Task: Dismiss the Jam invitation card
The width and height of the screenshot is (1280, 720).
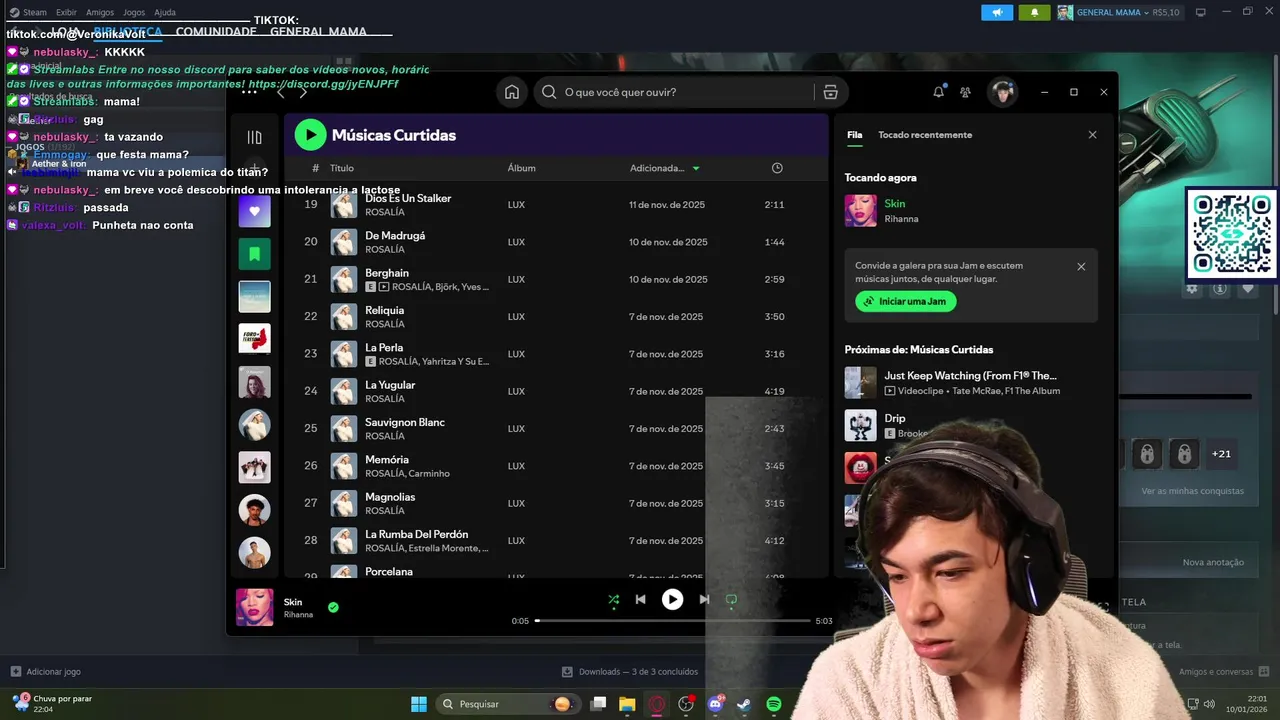Action: 1081,267
